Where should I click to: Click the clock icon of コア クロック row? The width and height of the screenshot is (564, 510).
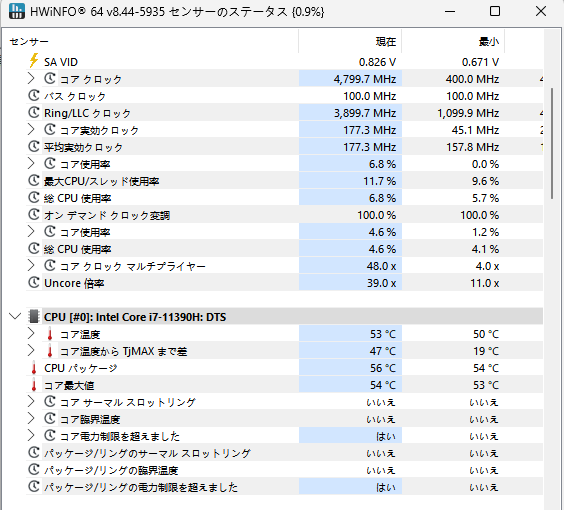tap(50, 78)
